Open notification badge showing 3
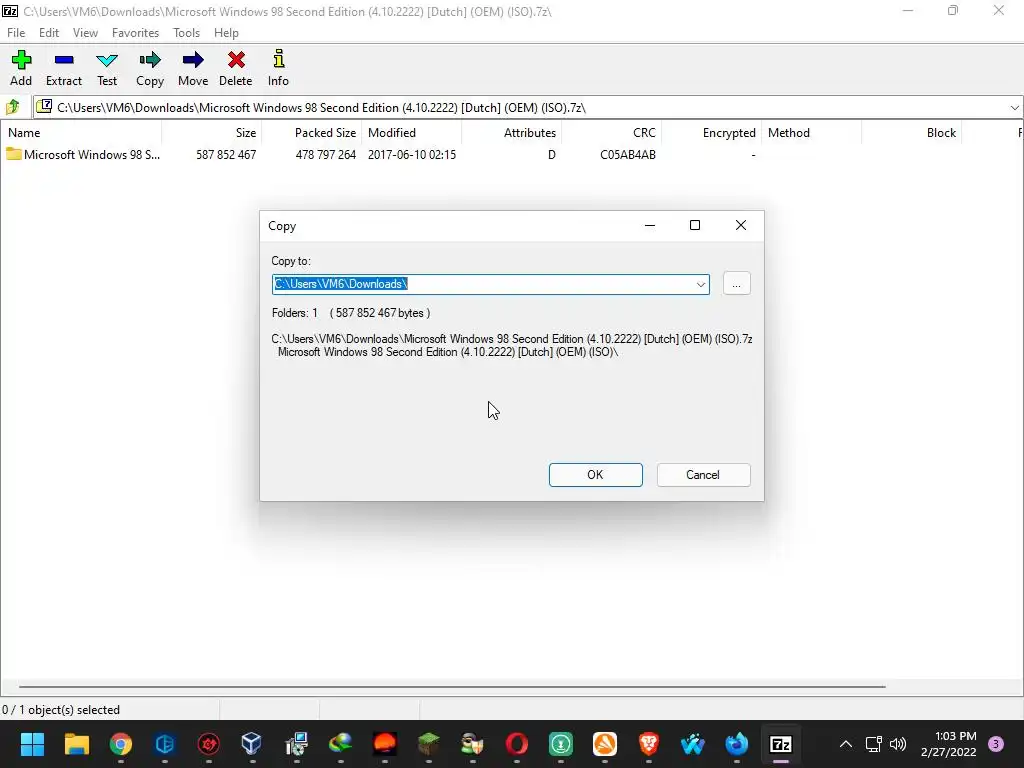1024x768 pixels. 996,744
